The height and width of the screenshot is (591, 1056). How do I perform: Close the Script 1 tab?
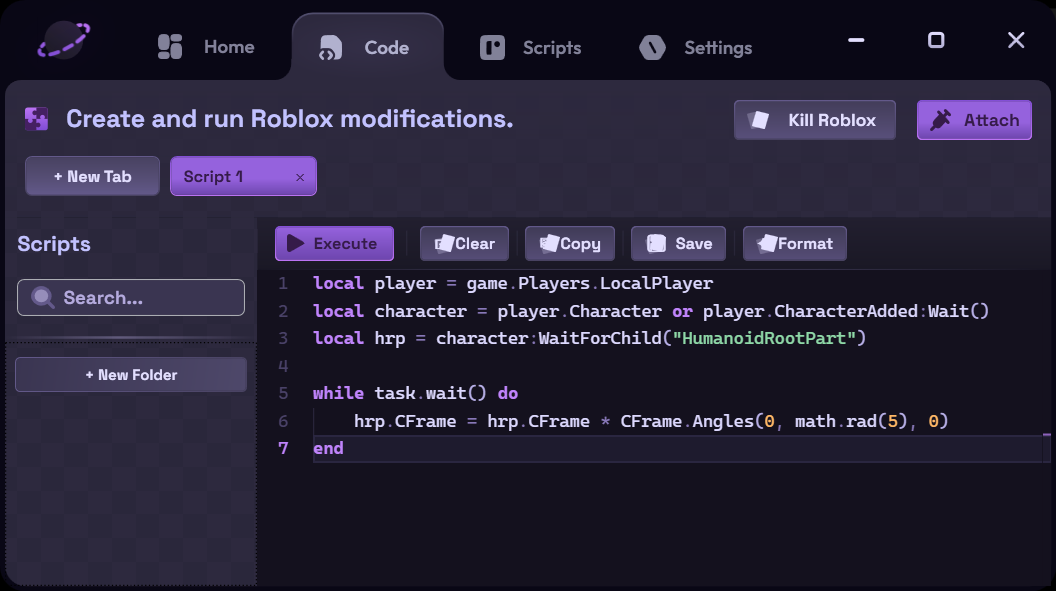pyautogui.click(x=300, y=177)
